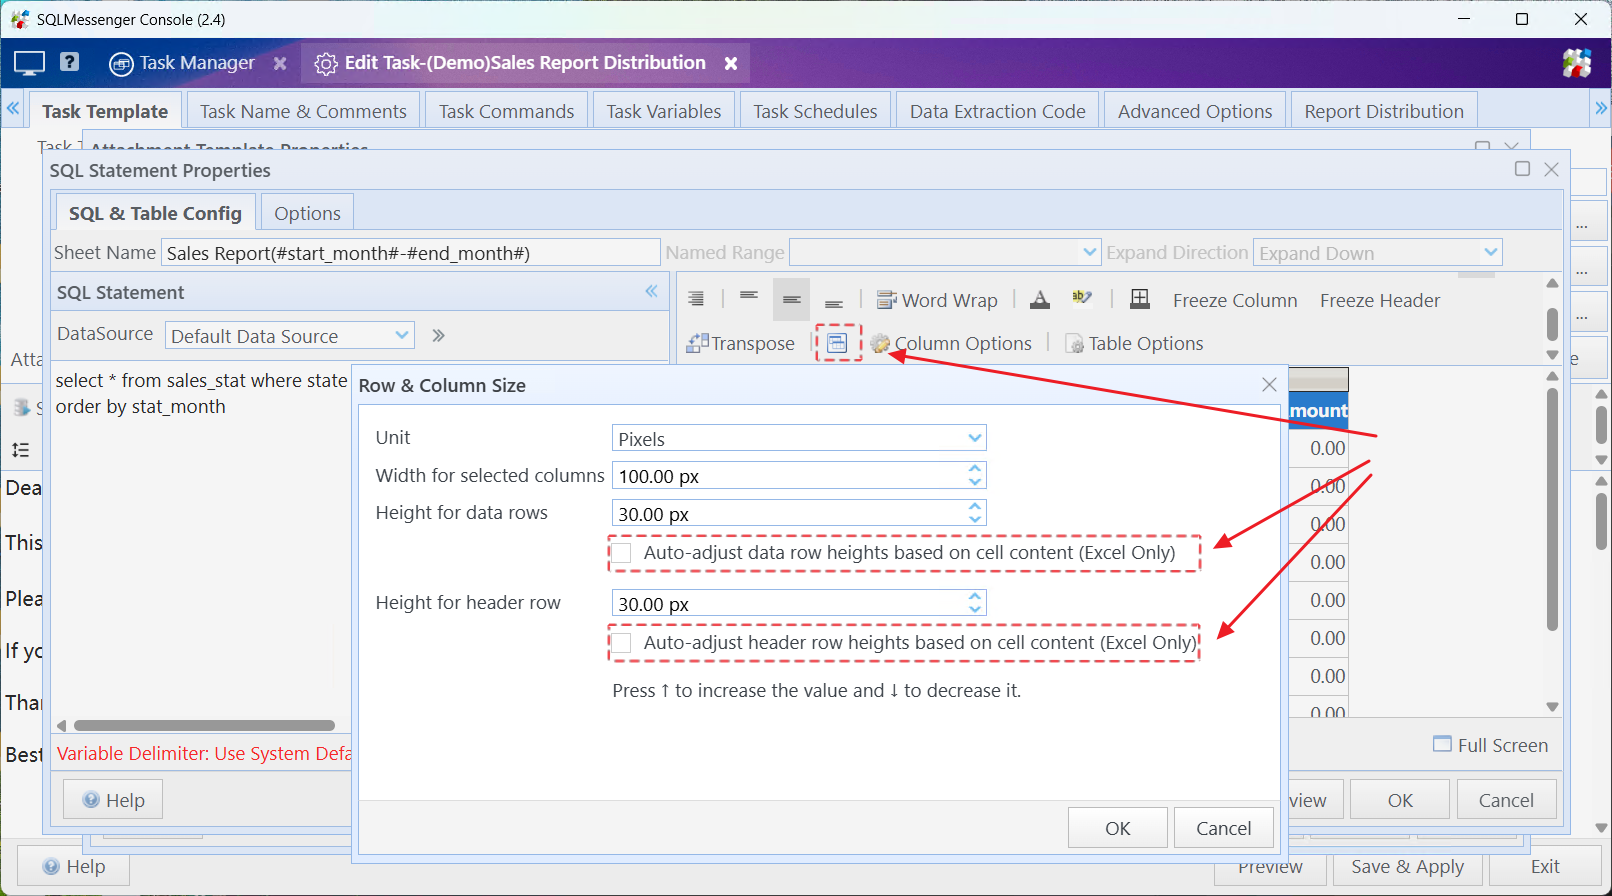
Task: Click the highlight color pencil icon
Action: pyautogui.click(x=1082, y=298)
